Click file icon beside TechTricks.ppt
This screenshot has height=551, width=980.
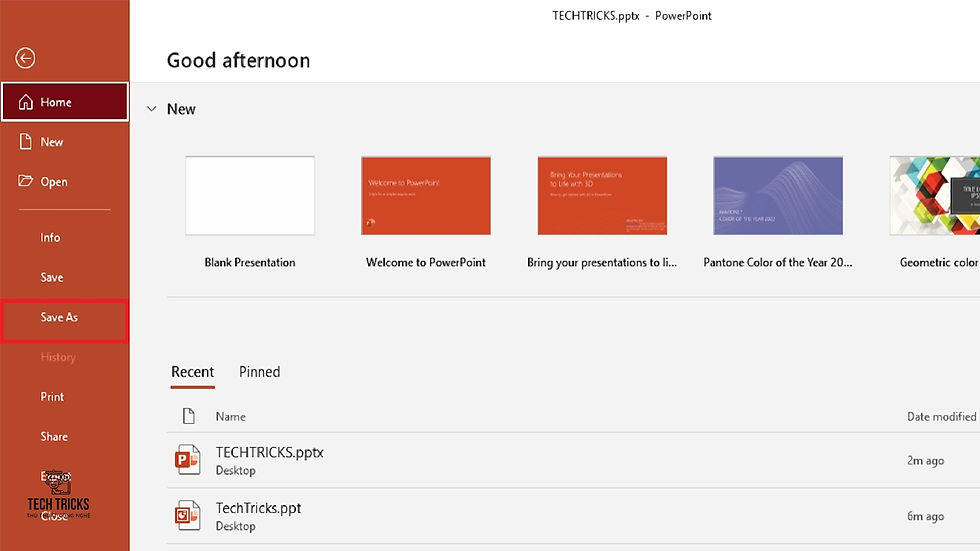click(x=188, y=515)
